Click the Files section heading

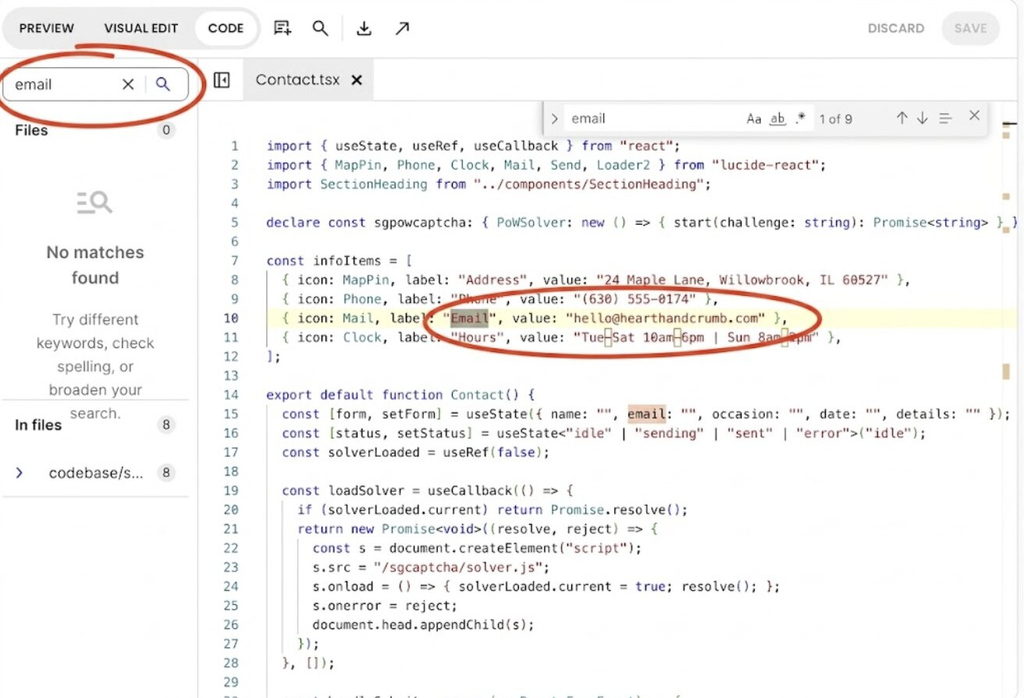[x=31, y=131]
